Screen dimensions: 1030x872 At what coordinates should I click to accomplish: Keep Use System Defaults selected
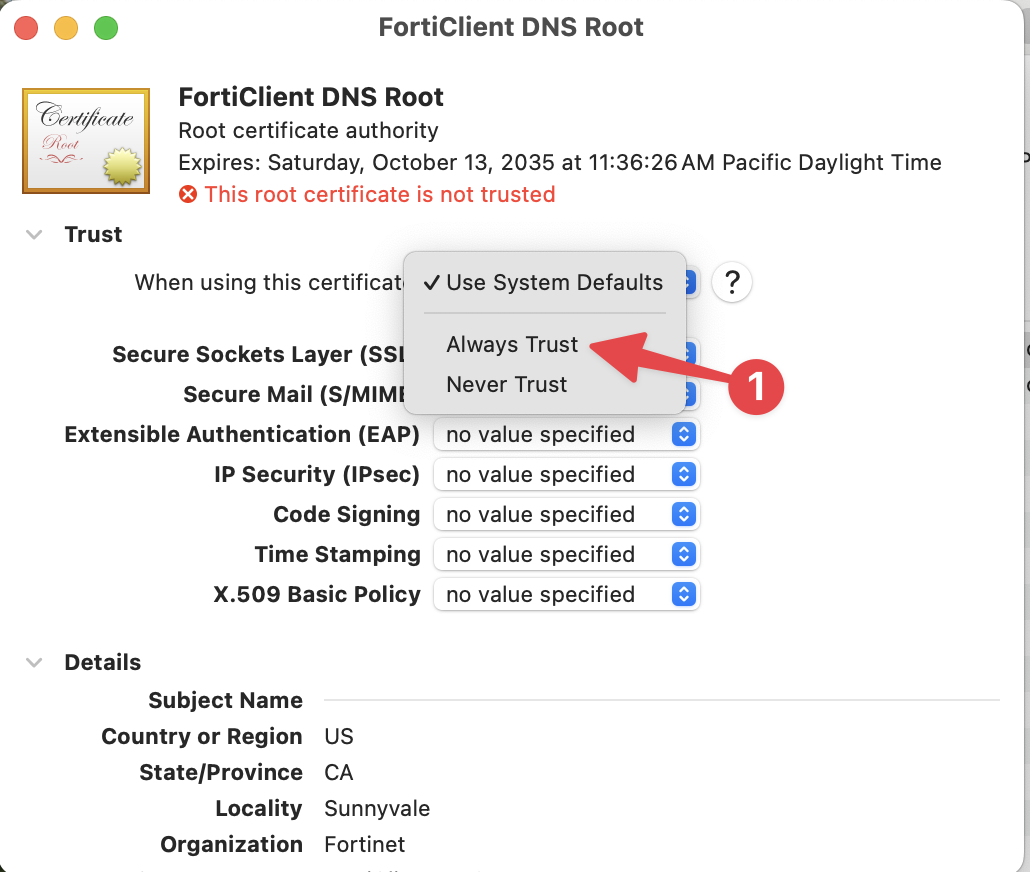pyautogui.click(x=553, y=283)
